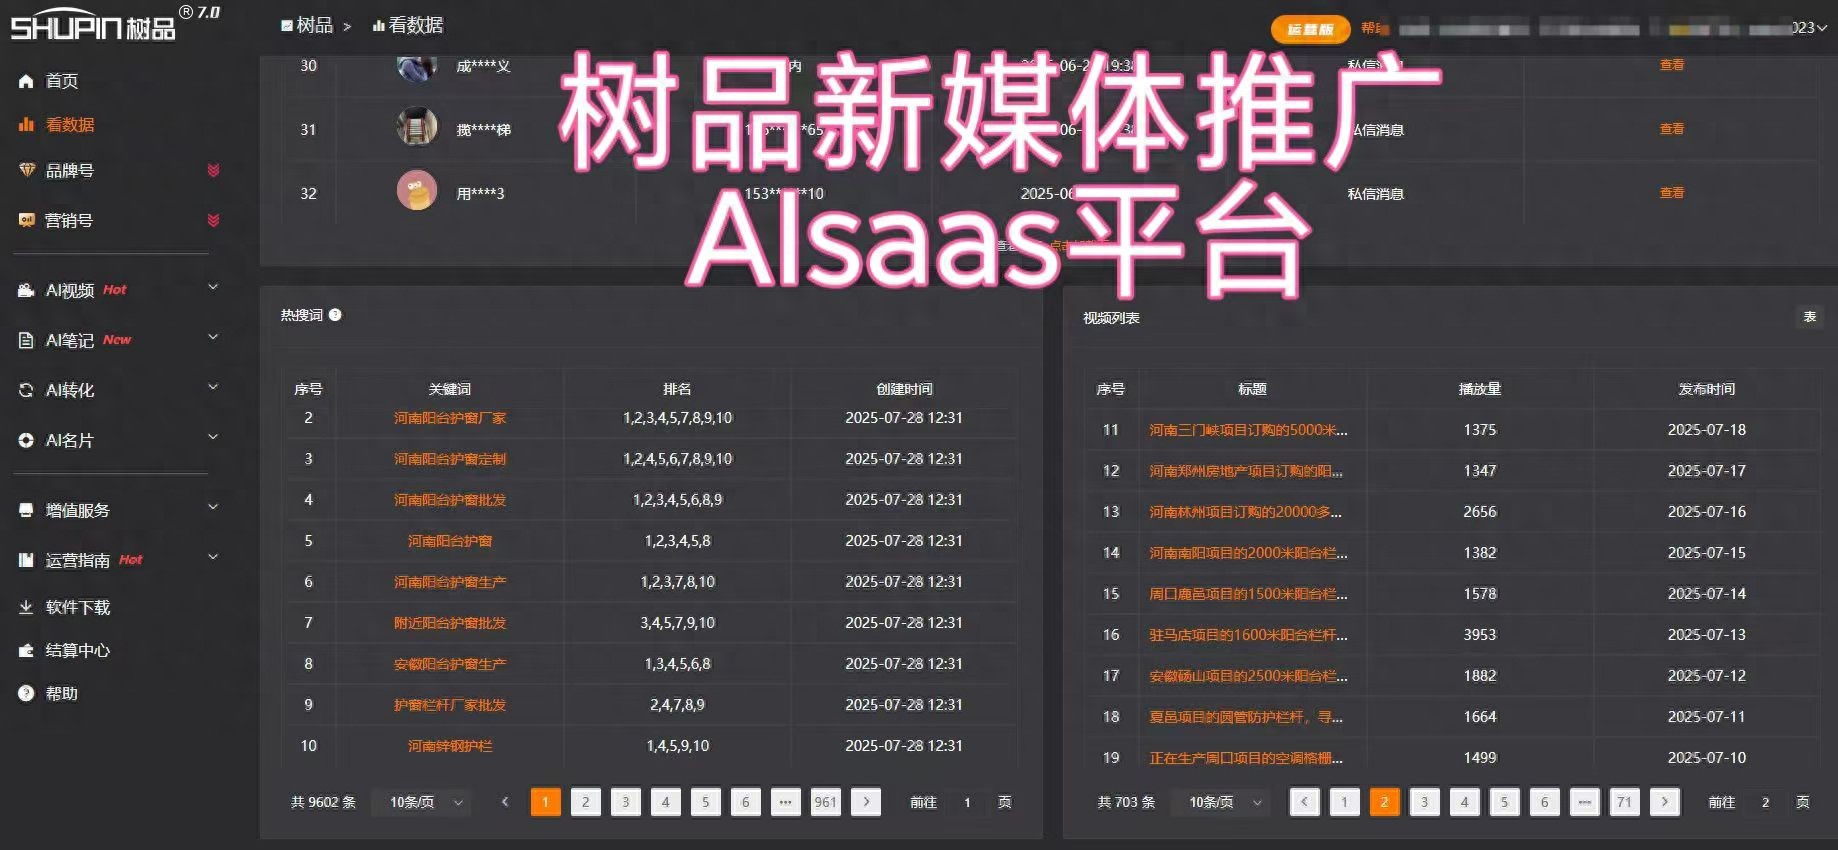Open video 河南三门峡项目订购的5000米...
Screen dimensions: 1838x850
pos(1248,430)
